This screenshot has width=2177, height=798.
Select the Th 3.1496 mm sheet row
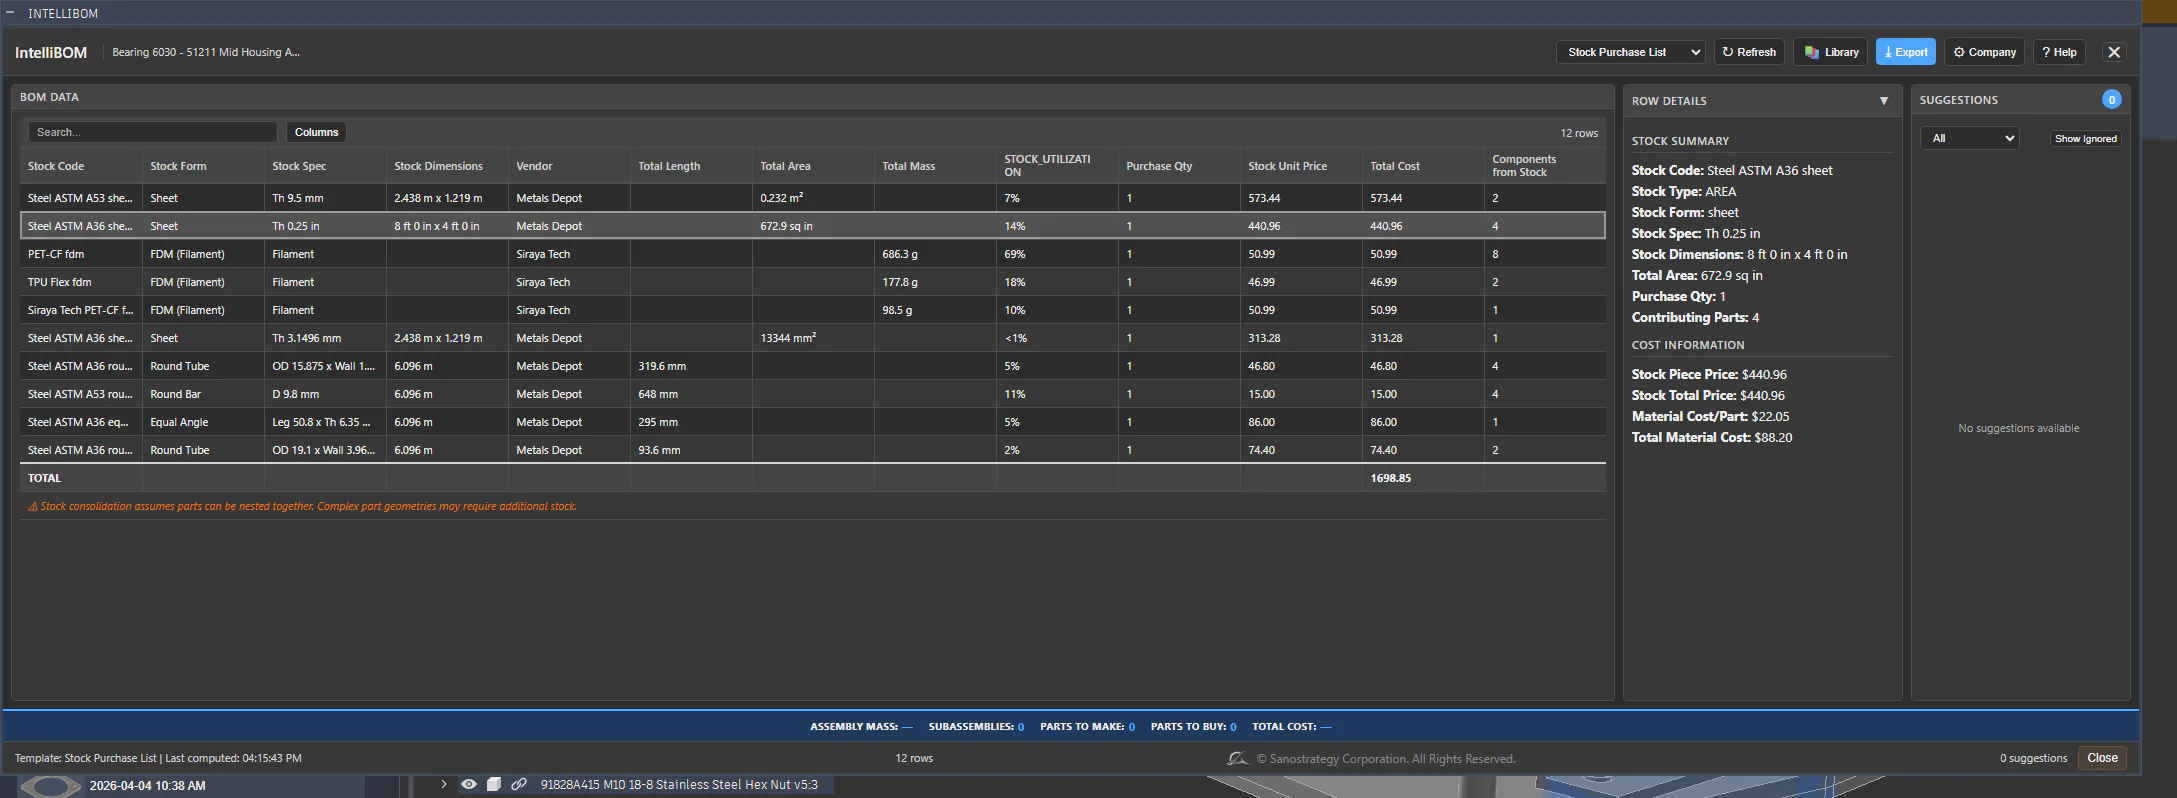pos(813,338)
